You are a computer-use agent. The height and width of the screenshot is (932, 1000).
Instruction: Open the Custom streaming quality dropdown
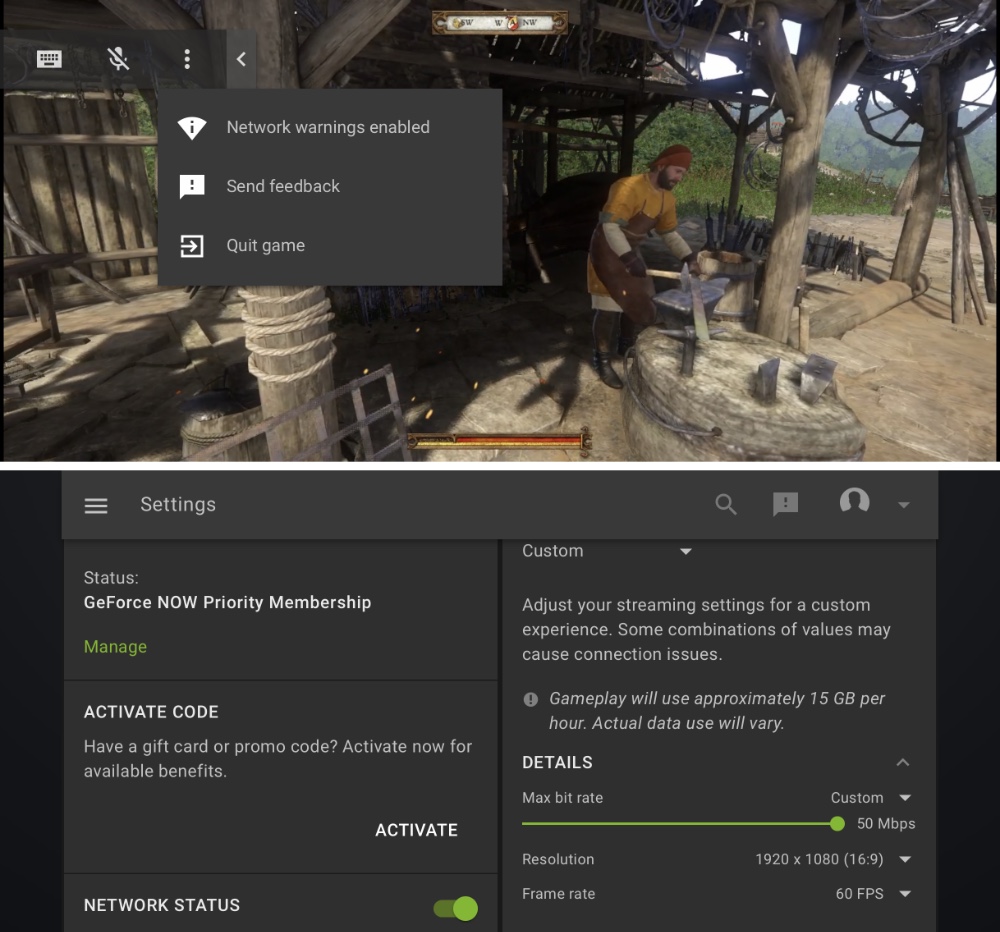click(x=607, y=551)
